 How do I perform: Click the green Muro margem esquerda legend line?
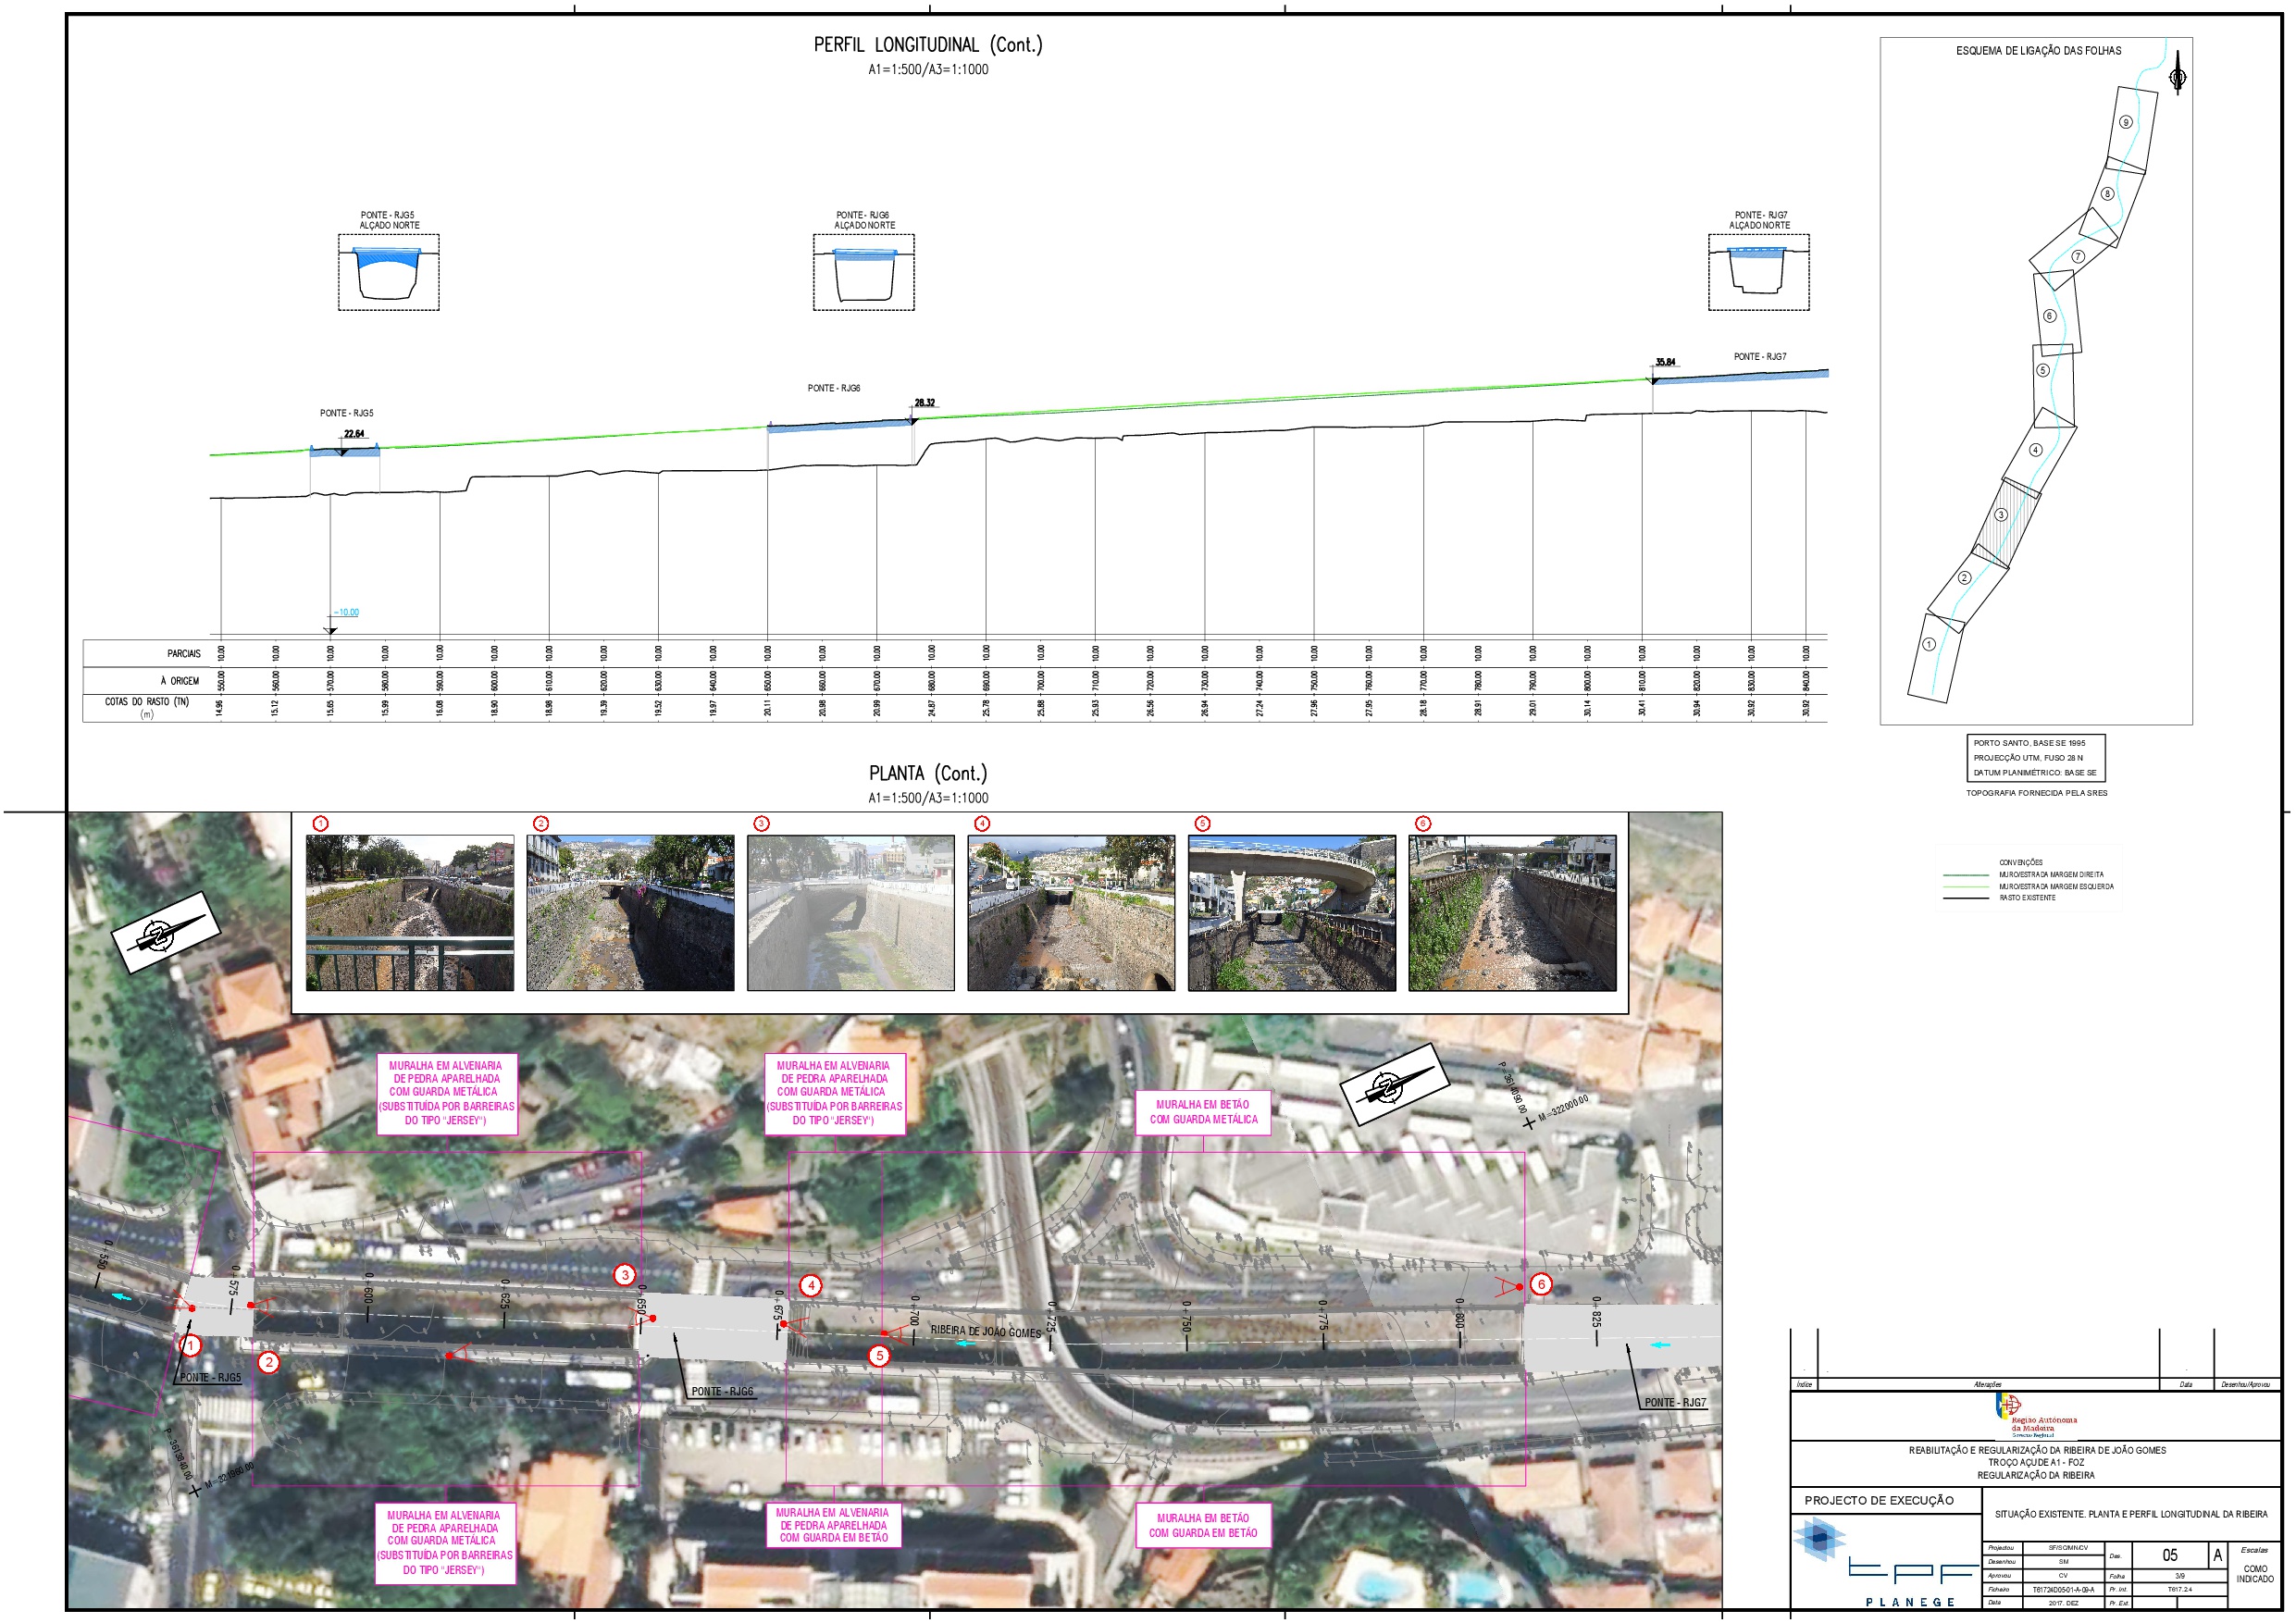(1968, 886)
